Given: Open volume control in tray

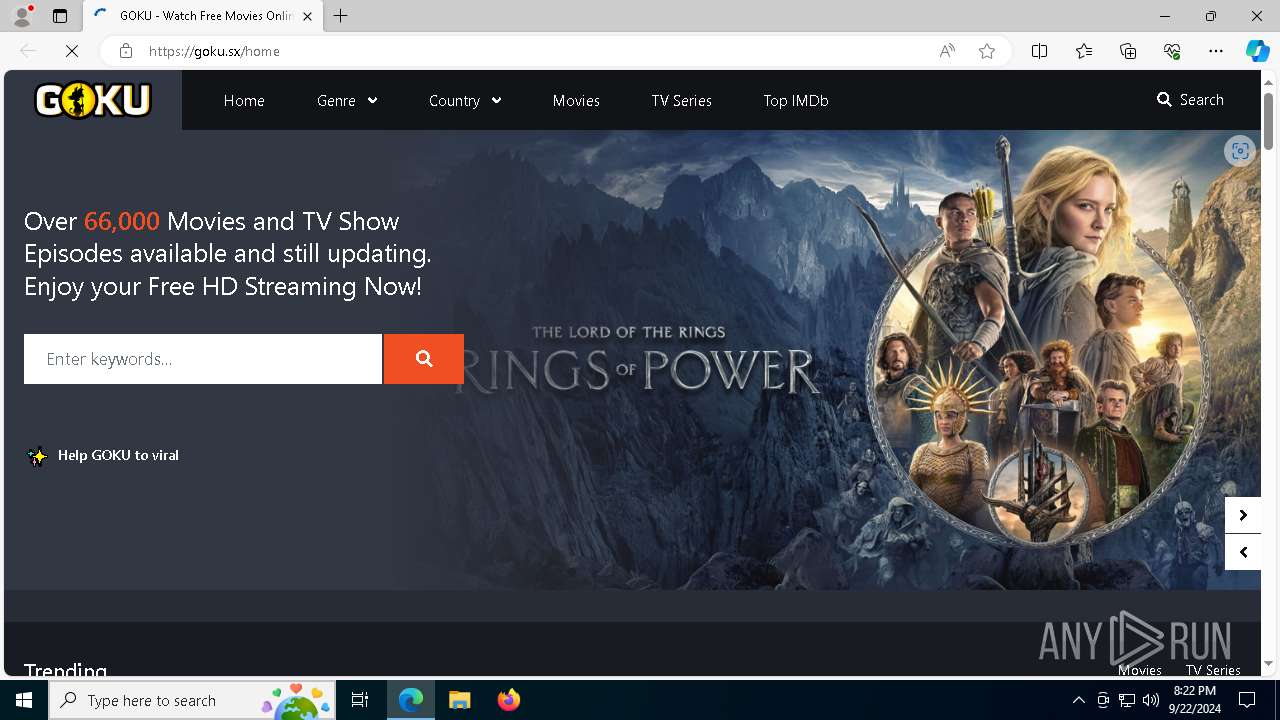Looking at the screenshot, I should tap(1151, 700).
